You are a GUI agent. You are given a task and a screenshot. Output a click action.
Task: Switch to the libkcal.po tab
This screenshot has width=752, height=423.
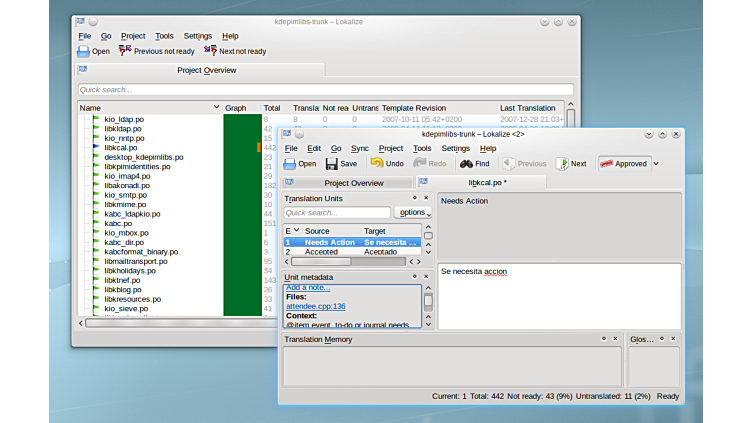coord(487,183)
